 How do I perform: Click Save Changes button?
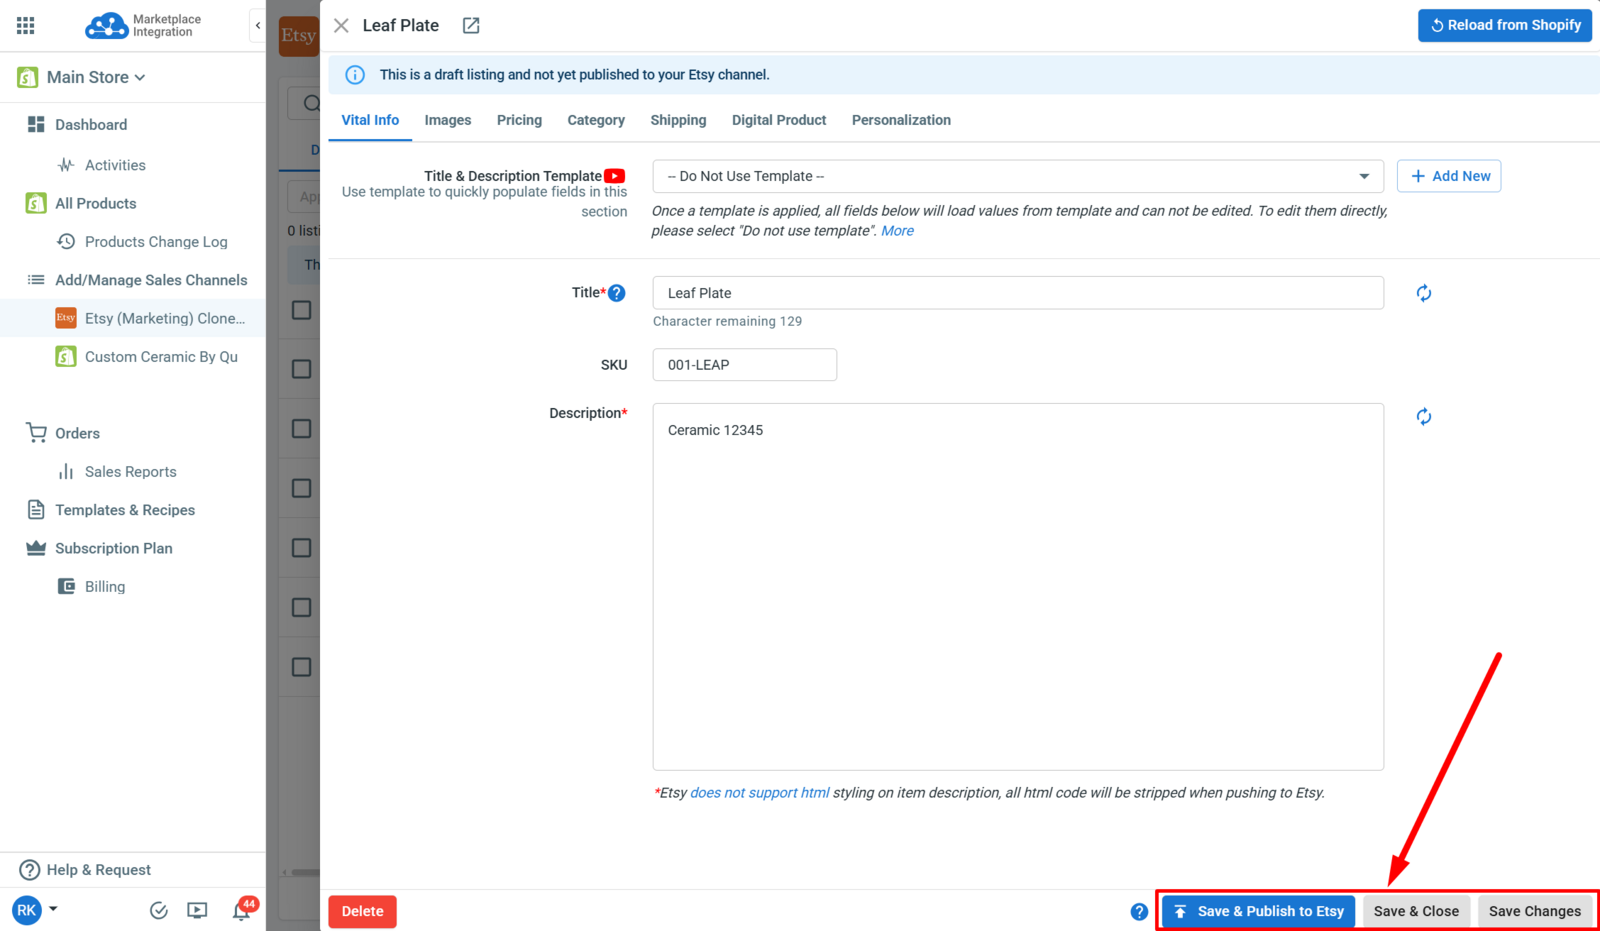tap(1535, 911)
